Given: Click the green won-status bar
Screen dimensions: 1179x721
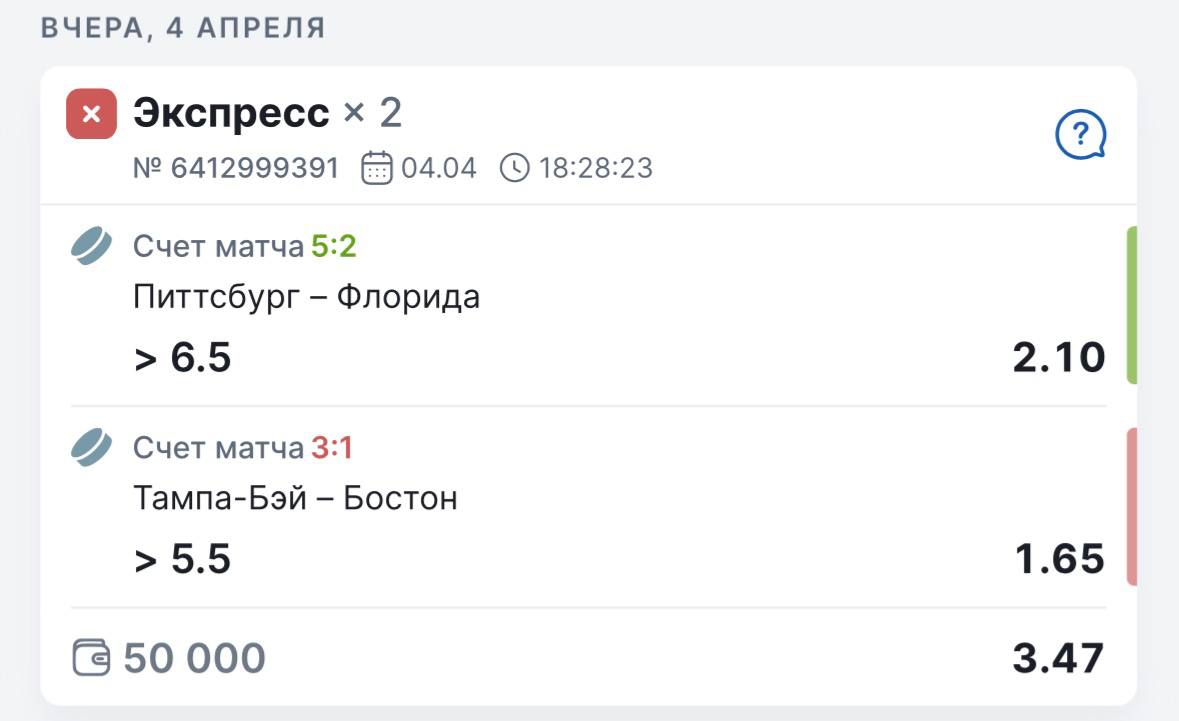Looking at the screenshot, I should pos(1131,305).
